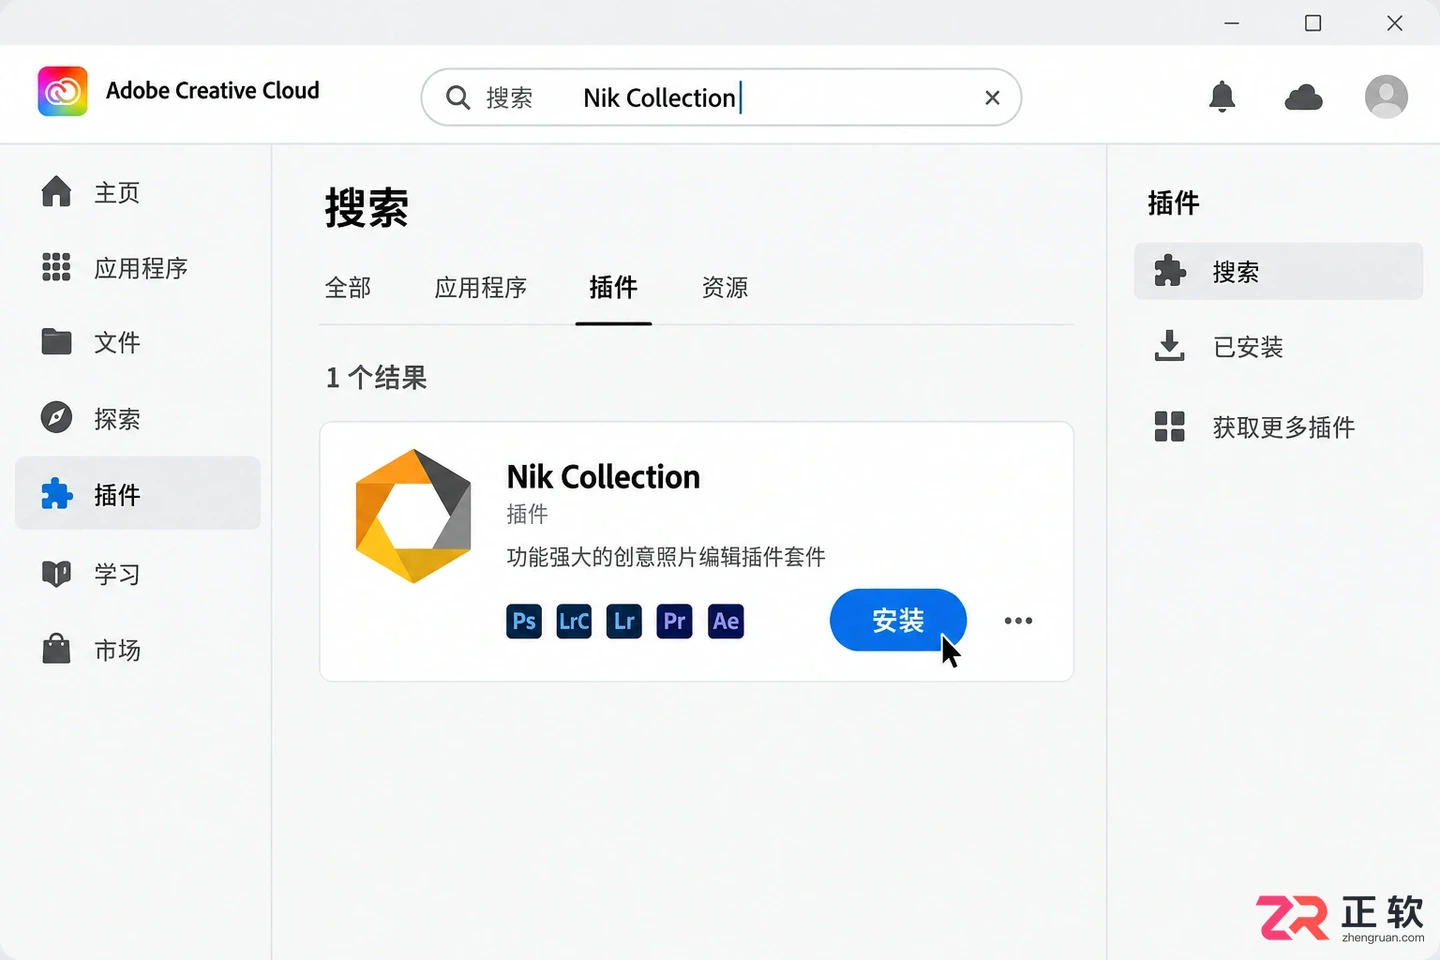Click the Lightroom (Lr) icon
This screenshot has height=960, width=1440.
point(624,621)
